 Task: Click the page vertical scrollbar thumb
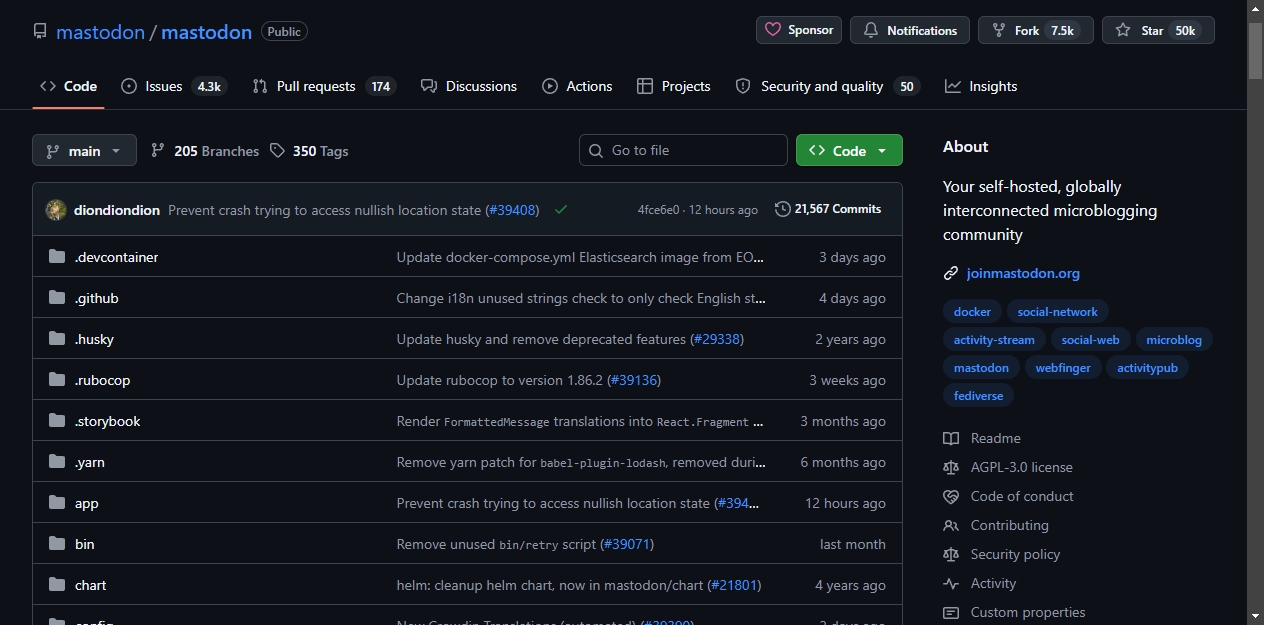[x=1255, y=49]
